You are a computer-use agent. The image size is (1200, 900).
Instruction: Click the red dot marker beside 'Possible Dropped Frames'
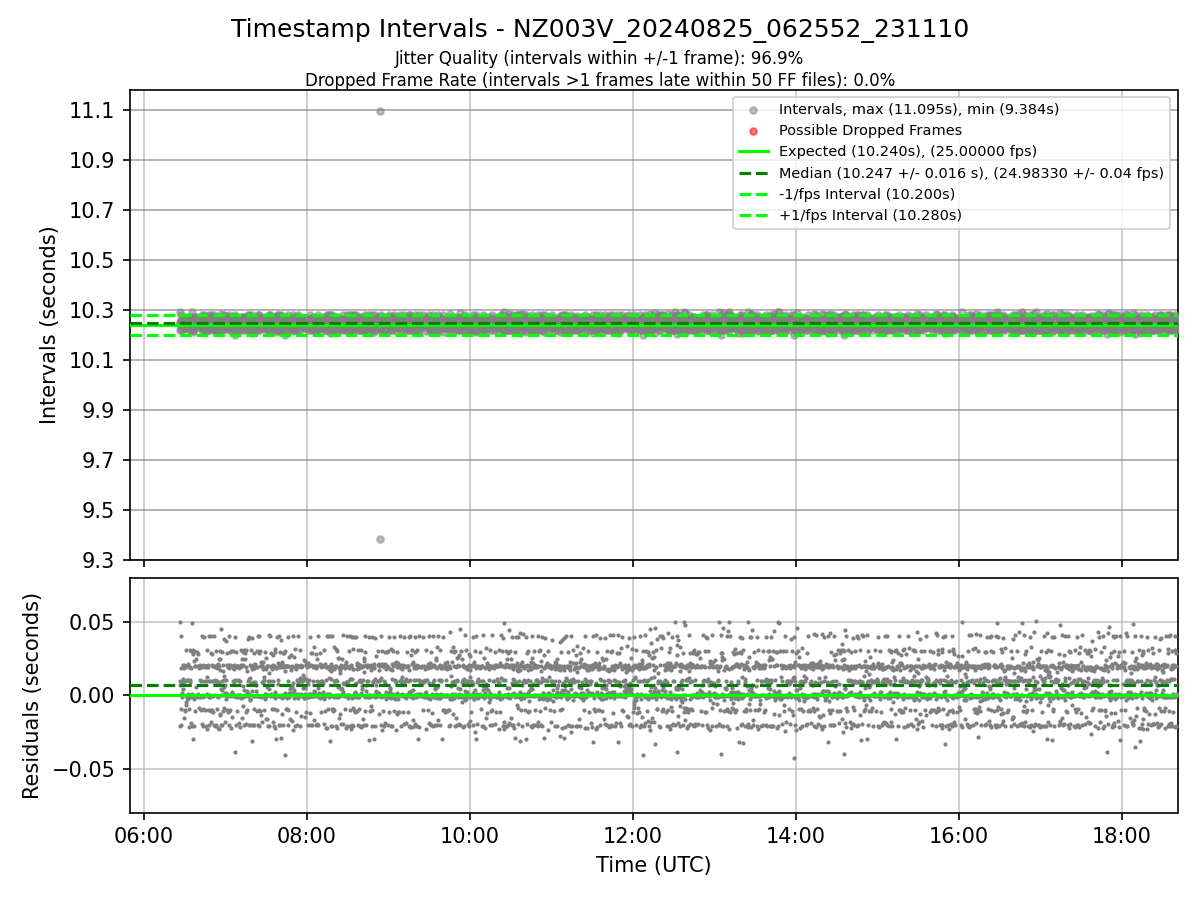point(754,131)
